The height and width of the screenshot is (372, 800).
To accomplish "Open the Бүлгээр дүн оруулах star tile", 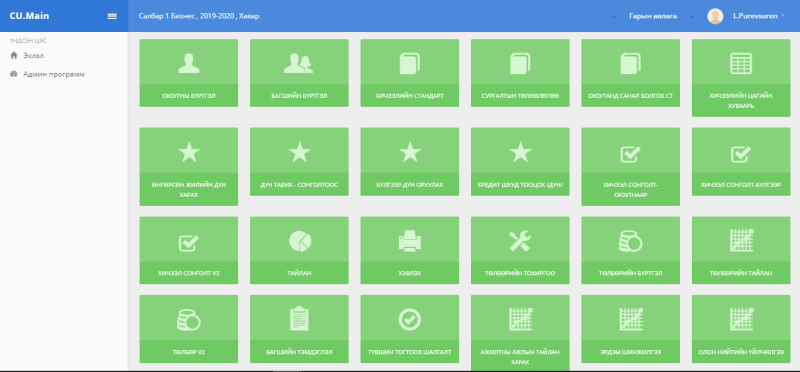I will tap(410, 162).
